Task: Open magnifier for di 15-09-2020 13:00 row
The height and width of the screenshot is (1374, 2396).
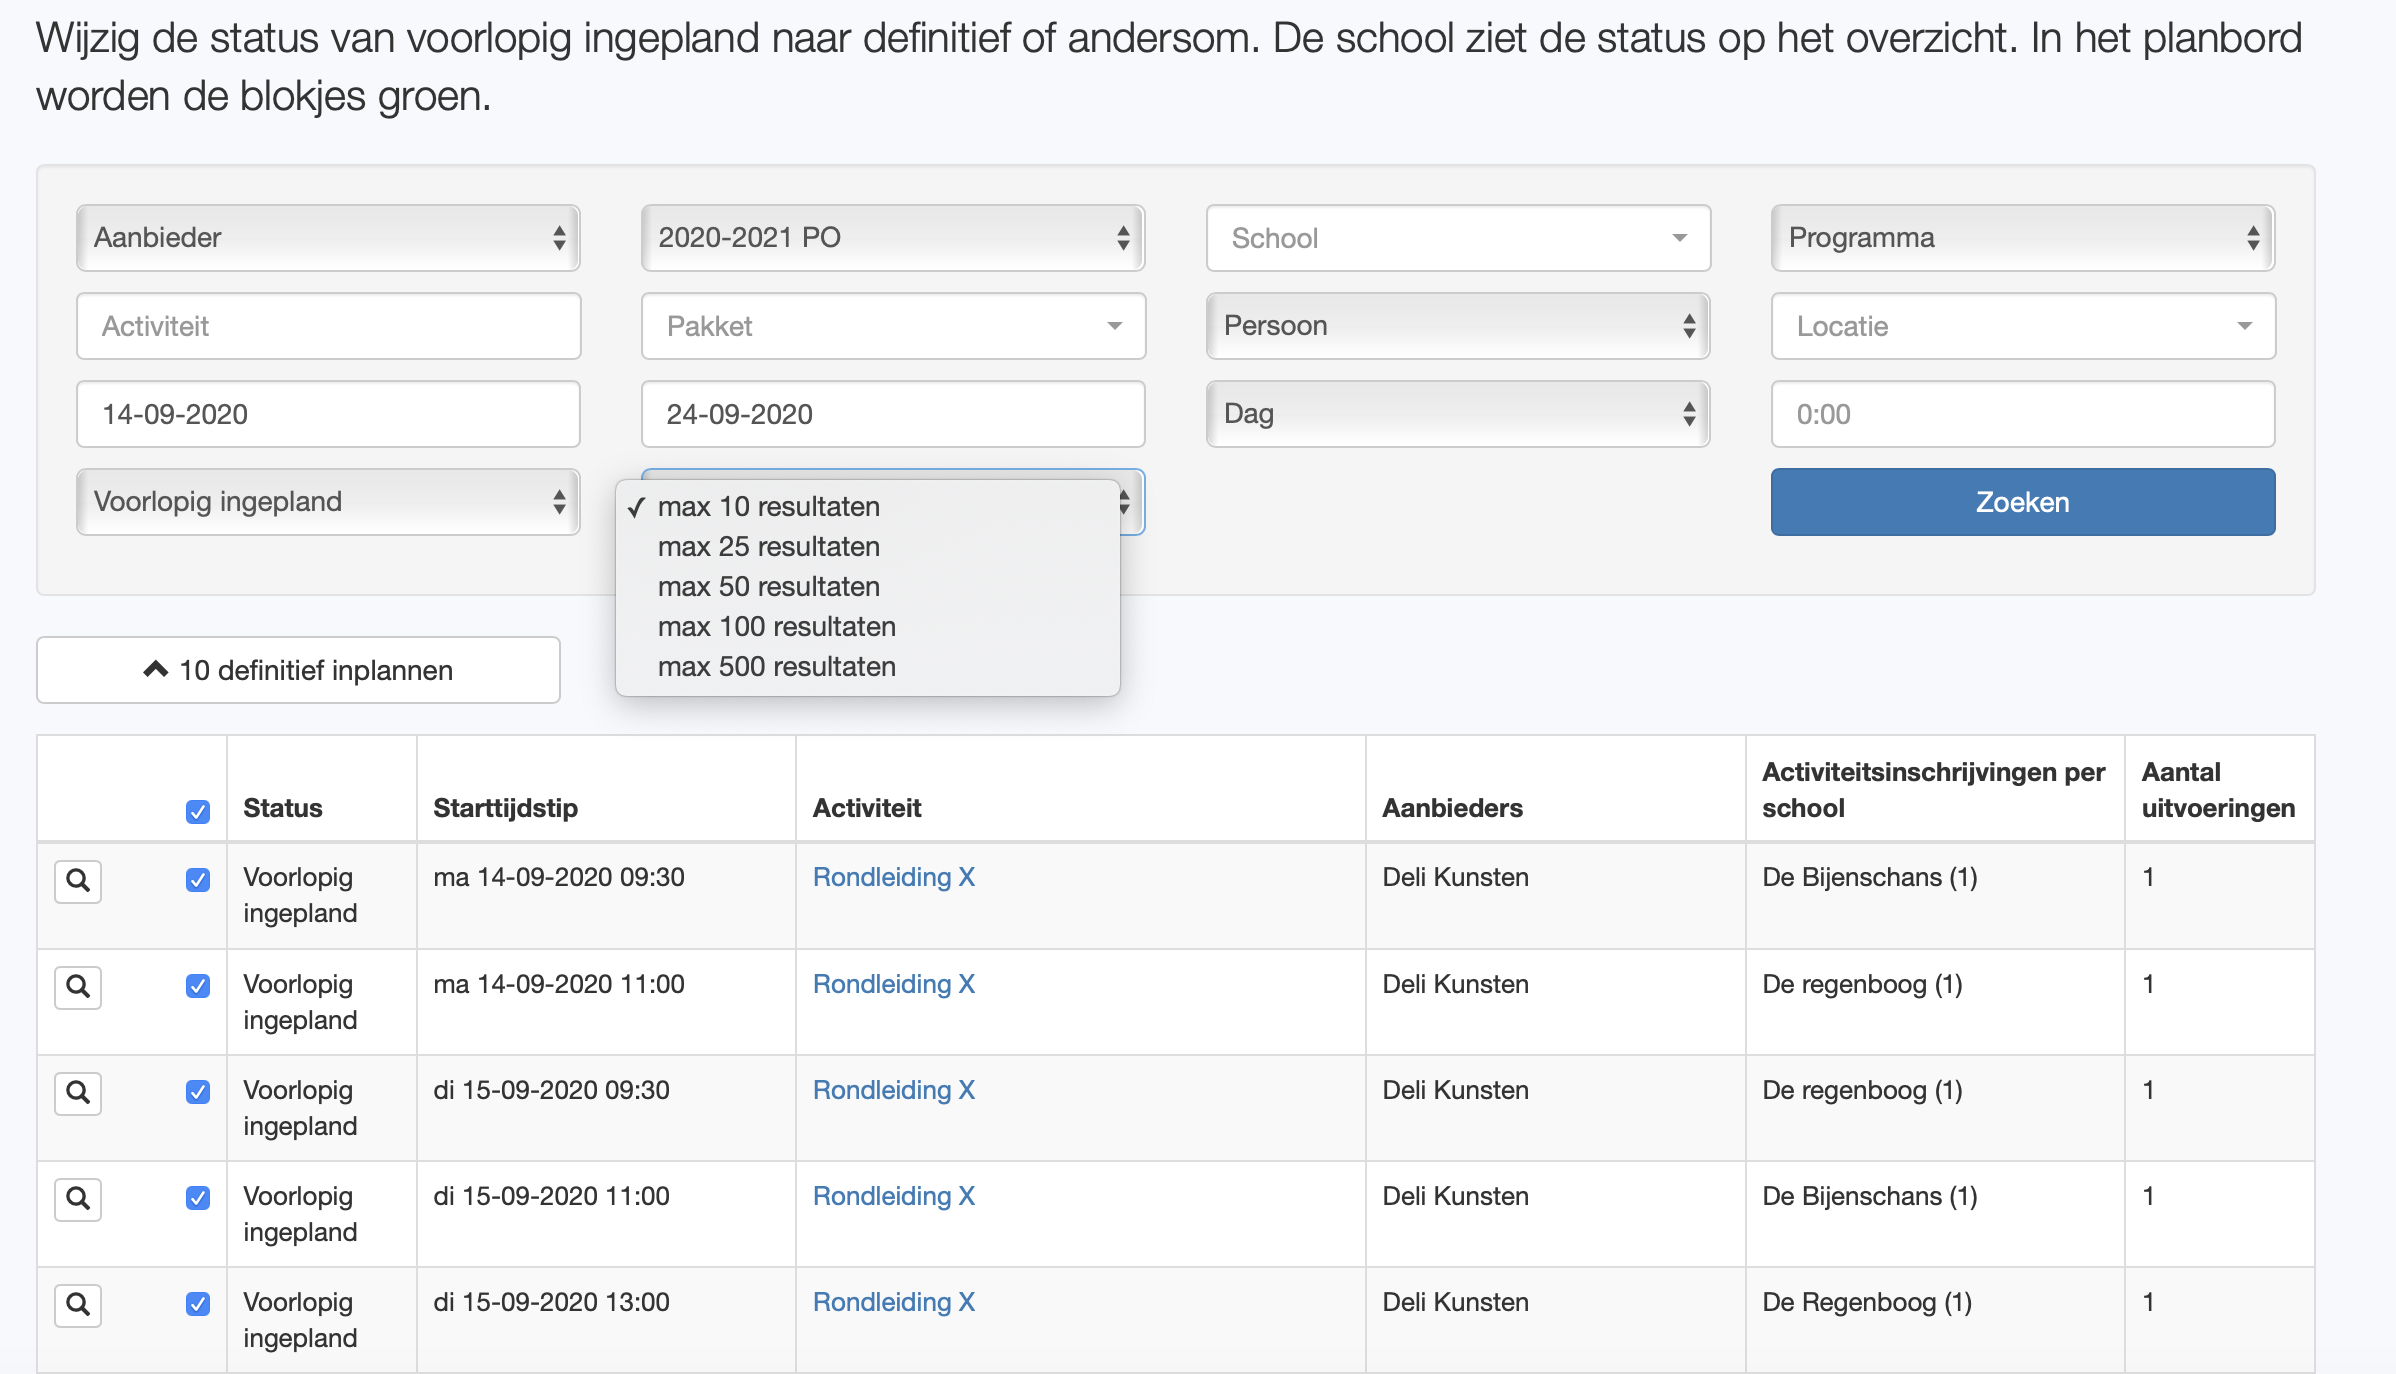Action: 78,1305
